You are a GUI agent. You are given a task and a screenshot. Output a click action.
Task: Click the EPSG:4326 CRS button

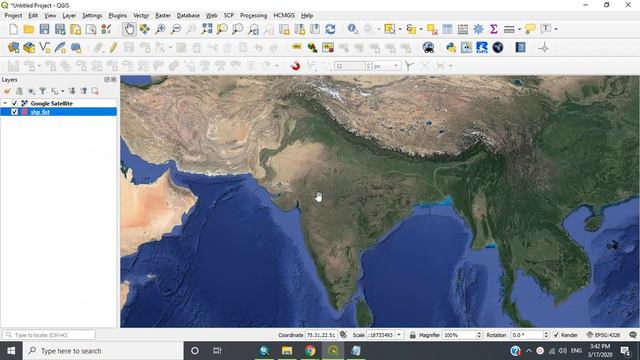click(x=603, y=335)
